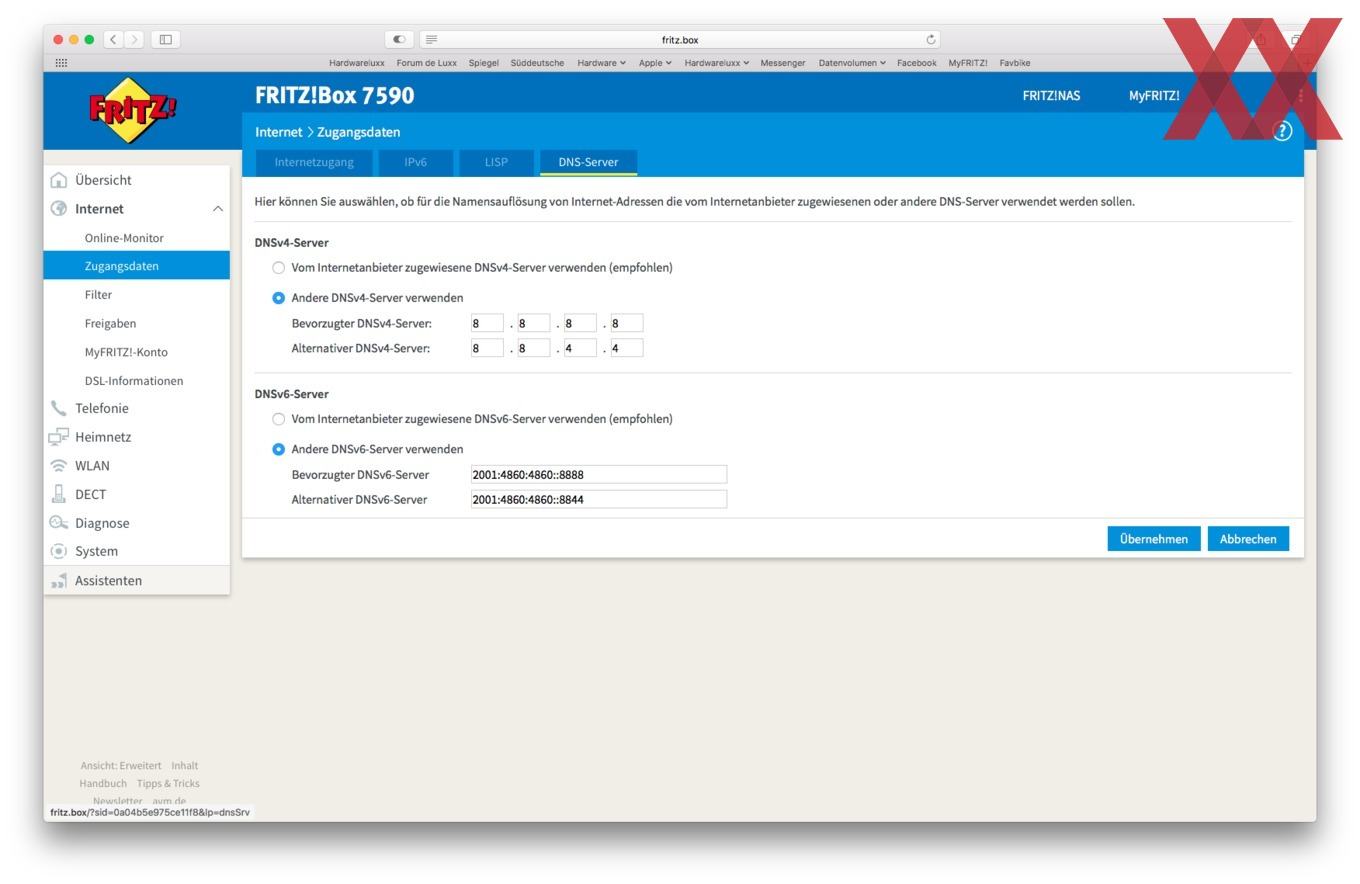Open the Süddeutsche bookmark
This screenshot has height=884, width=1360.
(x=537, y=63)
